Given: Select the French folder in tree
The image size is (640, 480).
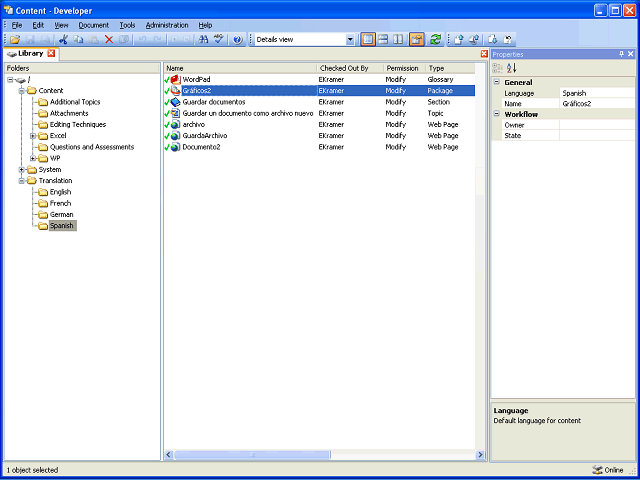Looking at the screenshot, I should coord(60,203).
